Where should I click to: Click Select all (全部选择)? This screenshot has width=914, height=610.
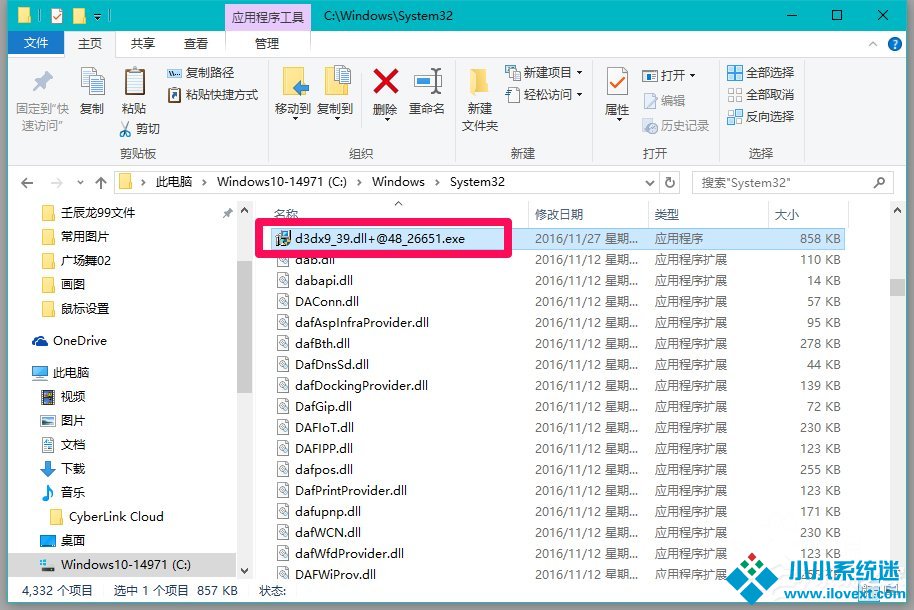761,73
